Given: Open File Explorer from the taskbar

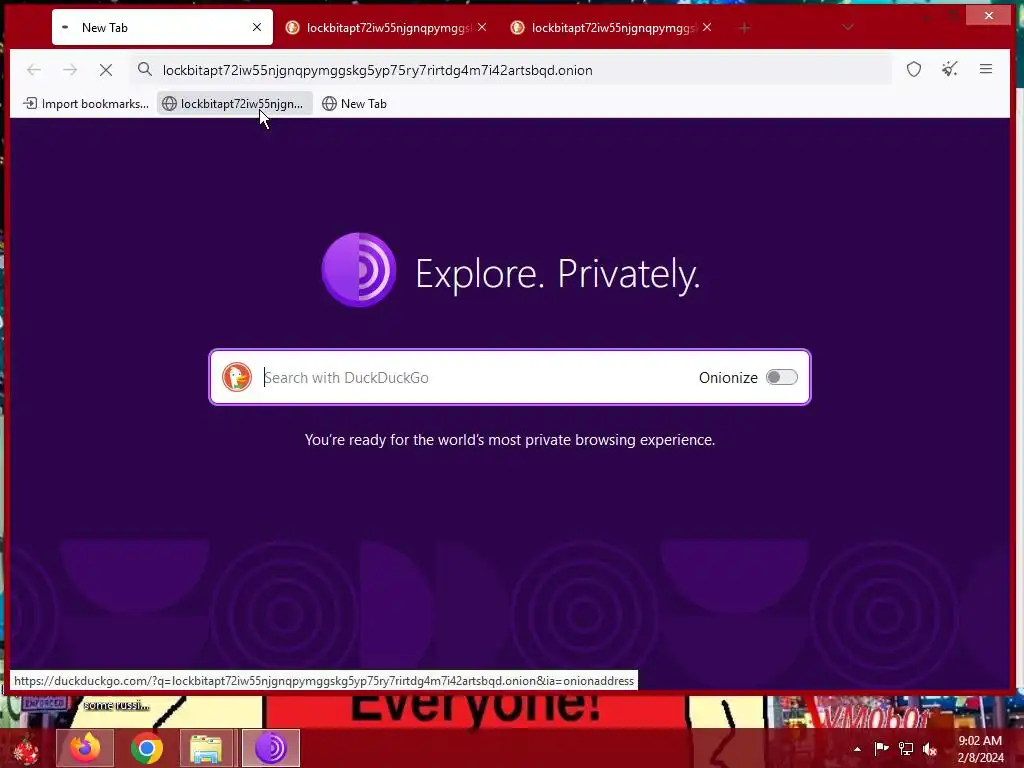Looking at the screenshot, I should tap(206, 748).
